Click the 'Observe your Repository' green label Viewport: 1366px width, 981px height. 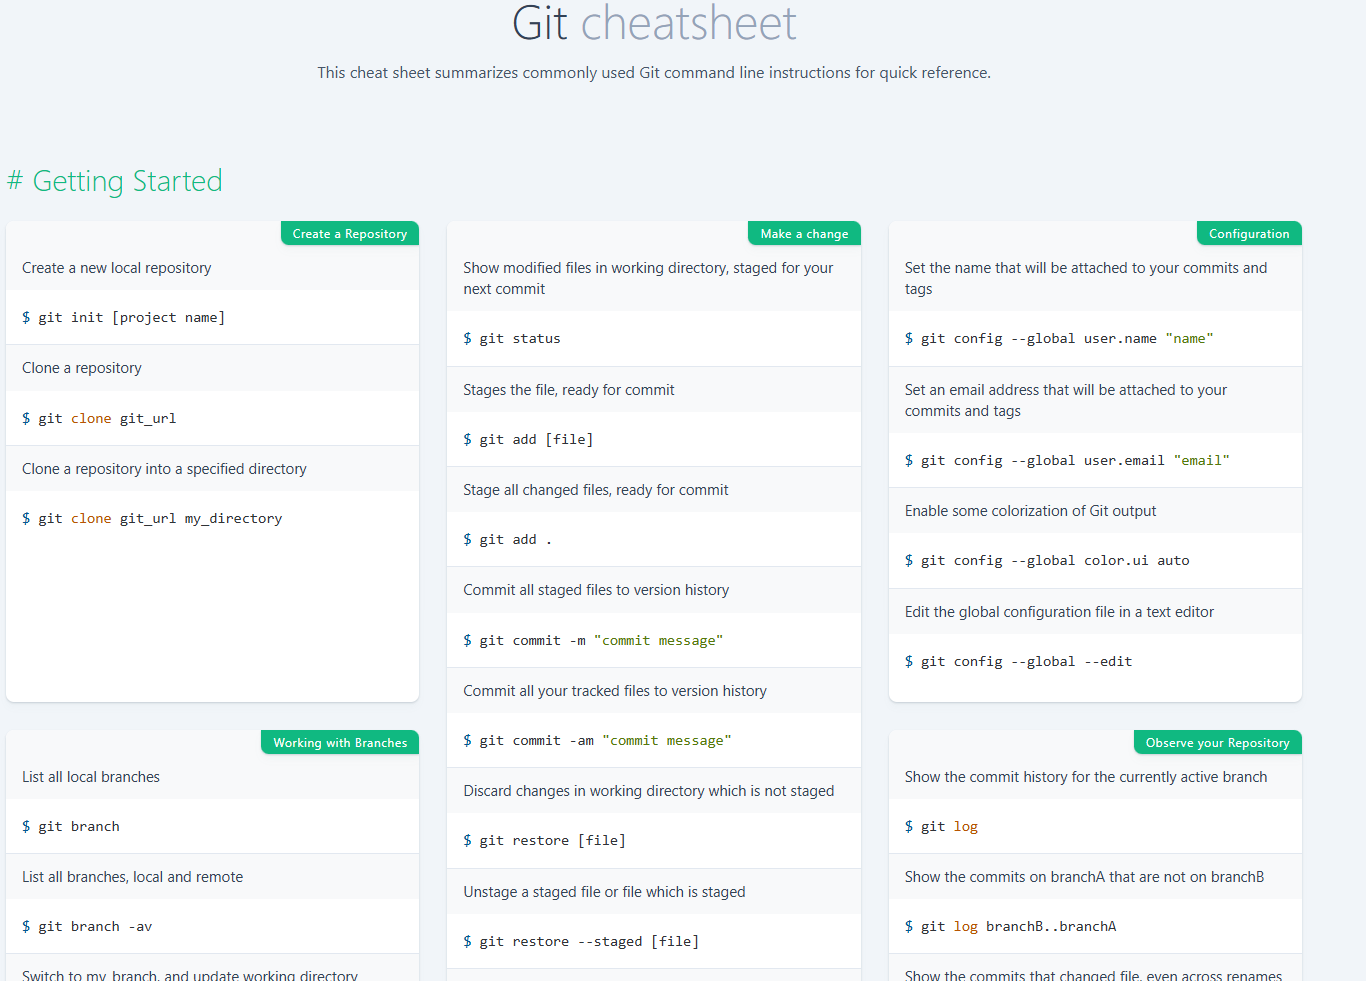[1216, 743]
